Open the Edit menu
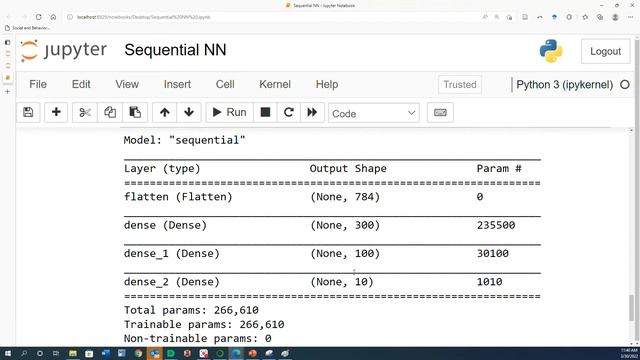 (x=81, y=84)
